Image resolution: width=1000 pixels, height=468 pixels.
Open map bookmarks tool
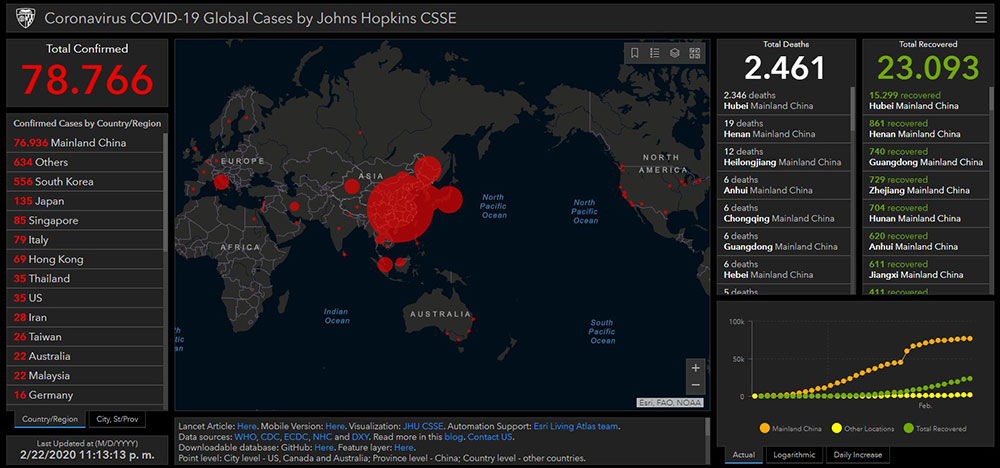pos(634,53)
